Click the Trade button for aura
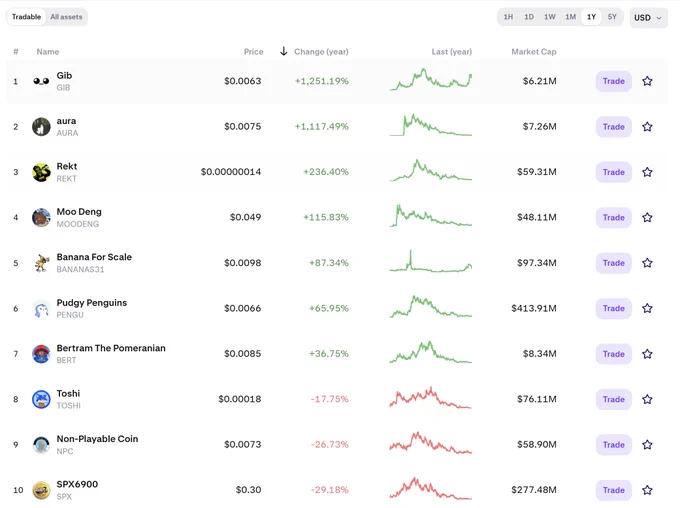680x508 pixels. [x=613, y=127]
